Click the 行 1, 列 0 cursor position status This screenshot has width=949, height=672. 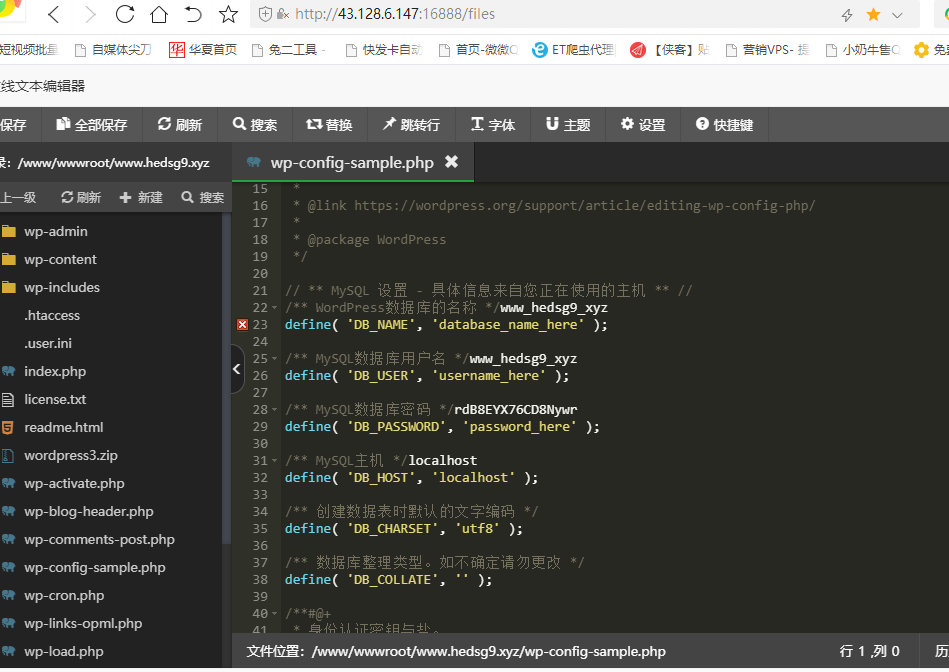(869, 651)
